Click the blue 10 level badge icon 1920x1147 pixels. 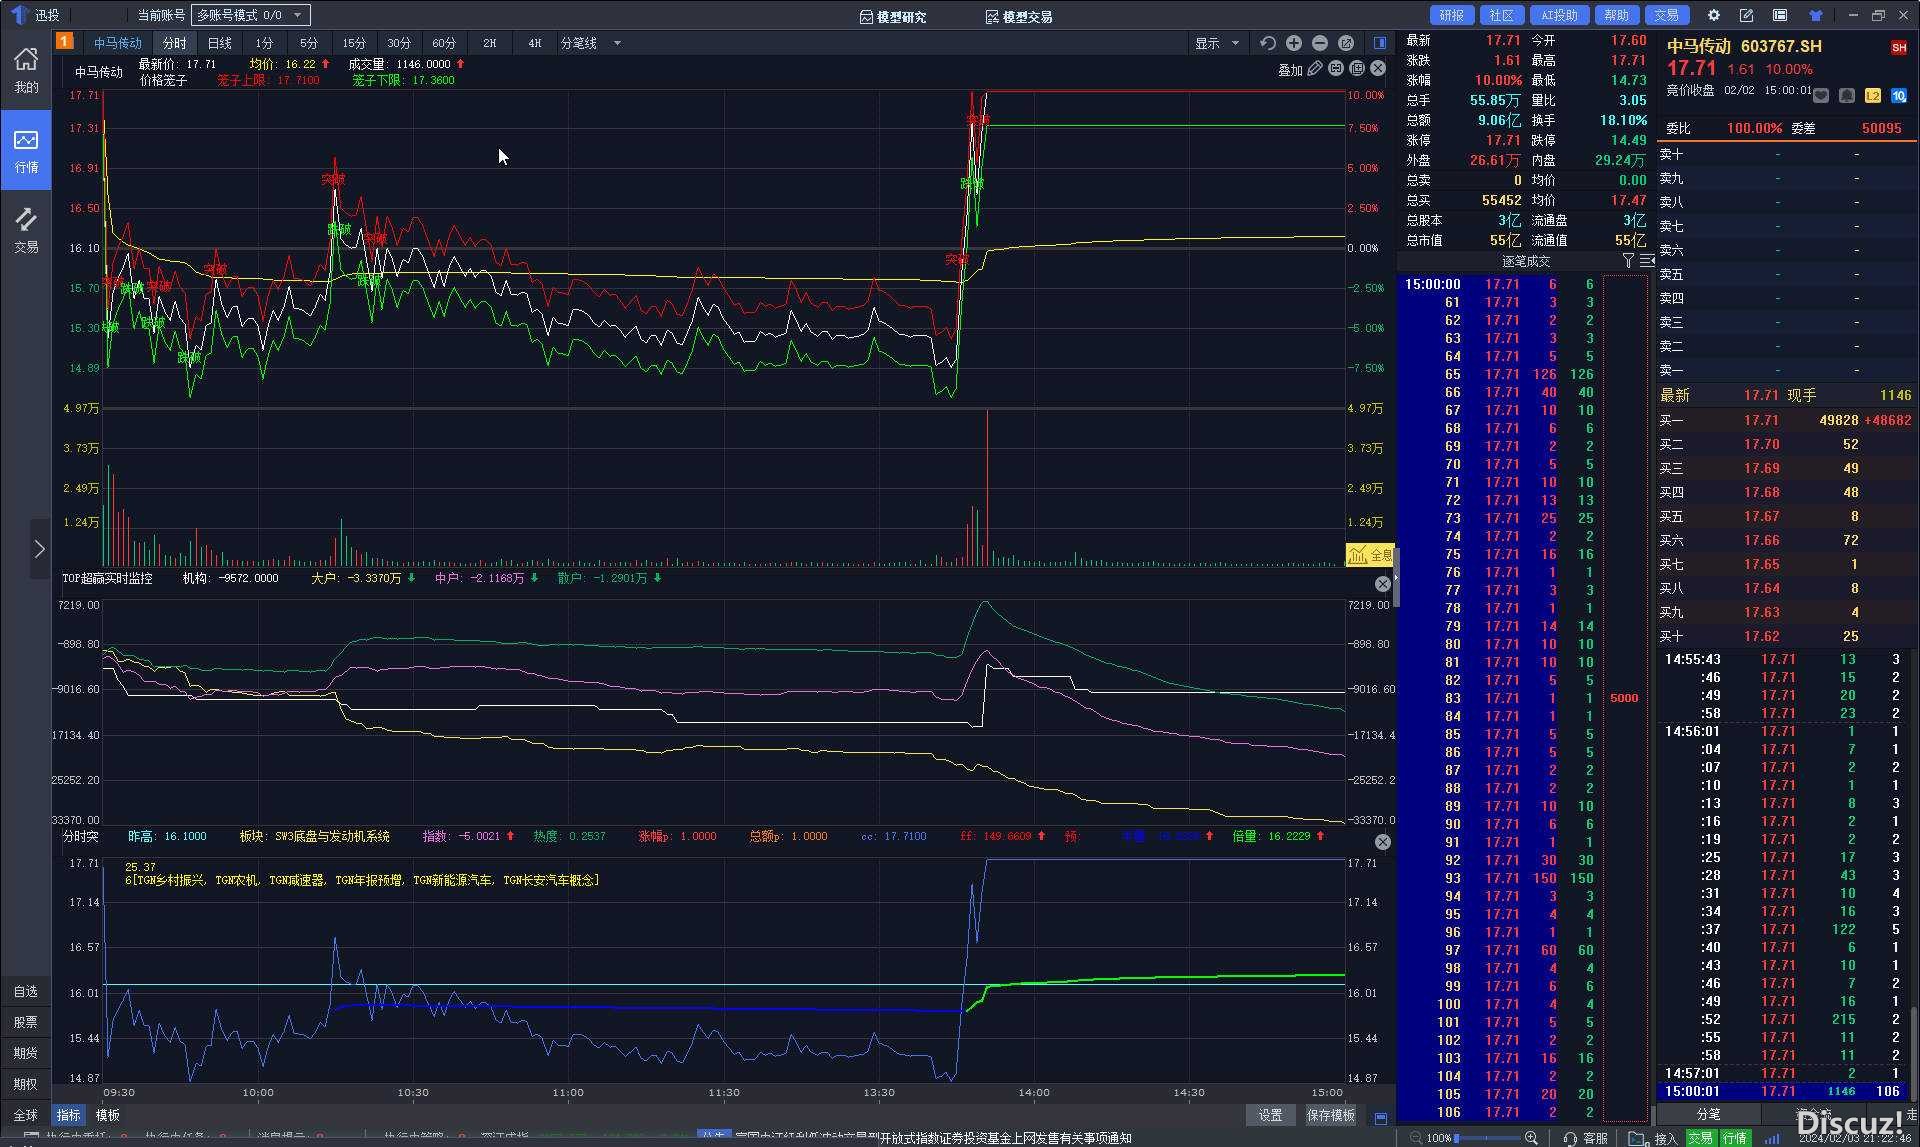[x=1899, y=95]
